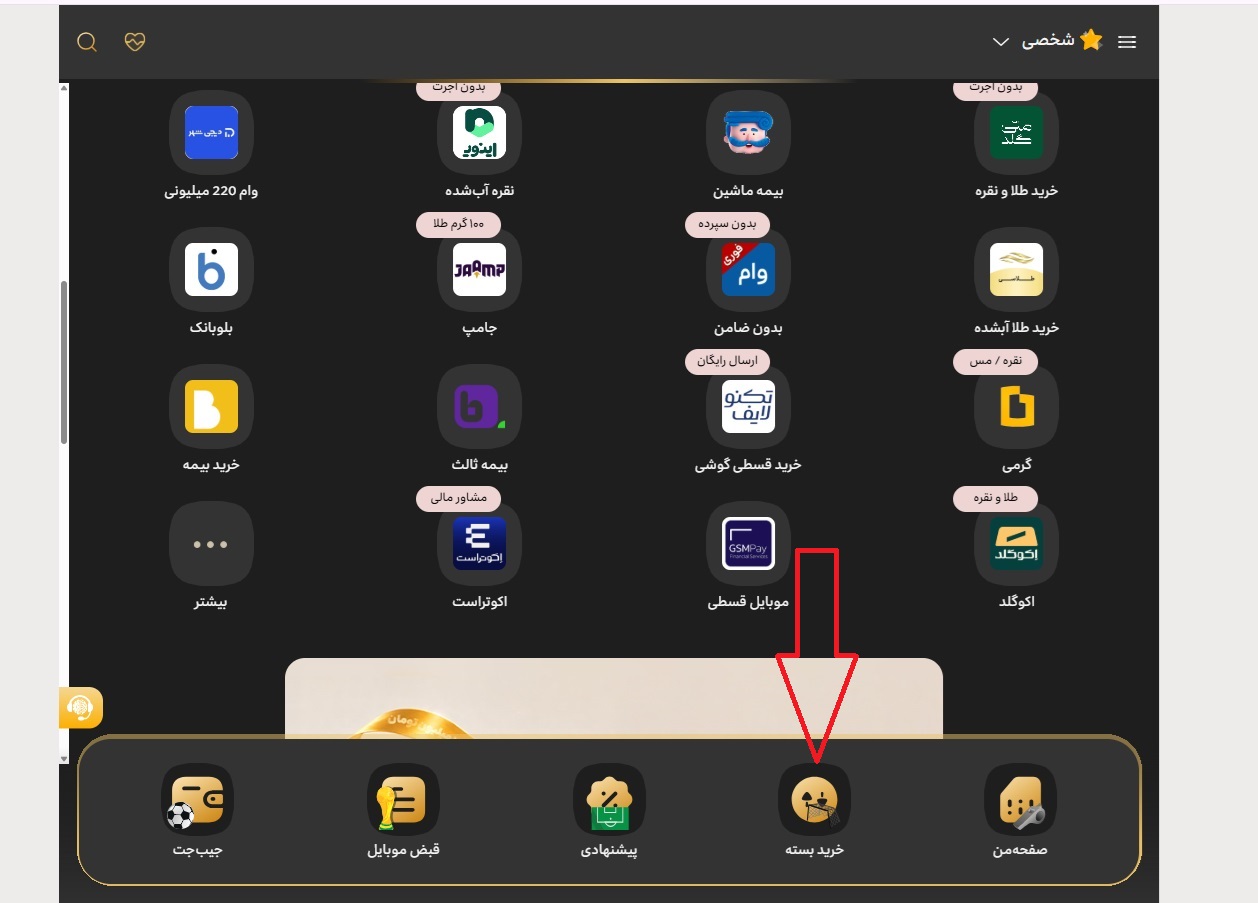Open the search magnifier icon
1258x903 pixels.
coord(87,42)
